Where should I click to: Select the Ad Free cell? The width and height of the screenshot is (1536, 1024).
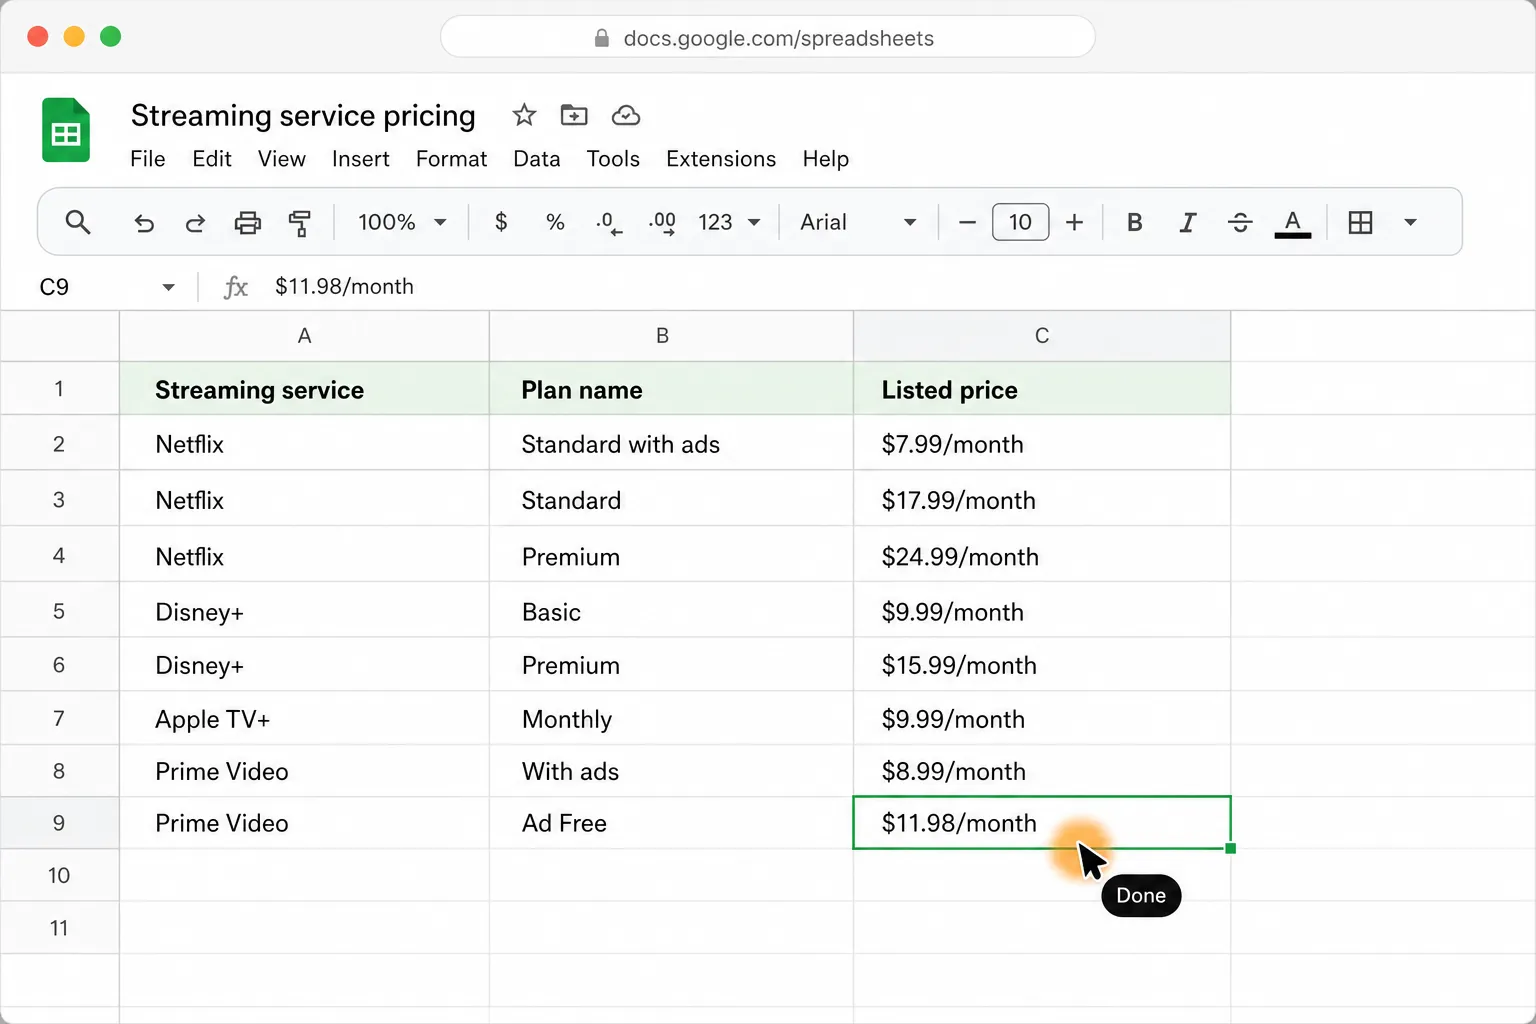pos(671,823)
